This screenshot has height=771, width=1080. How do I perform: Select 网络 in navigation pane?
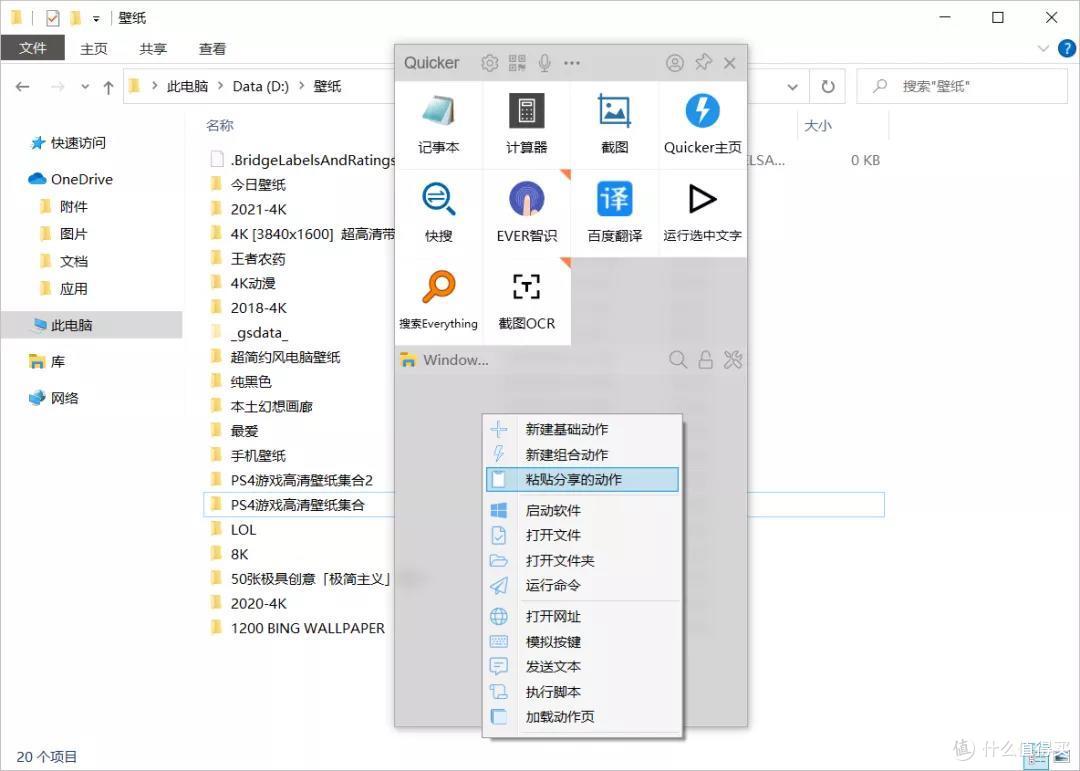click(54, 398)
